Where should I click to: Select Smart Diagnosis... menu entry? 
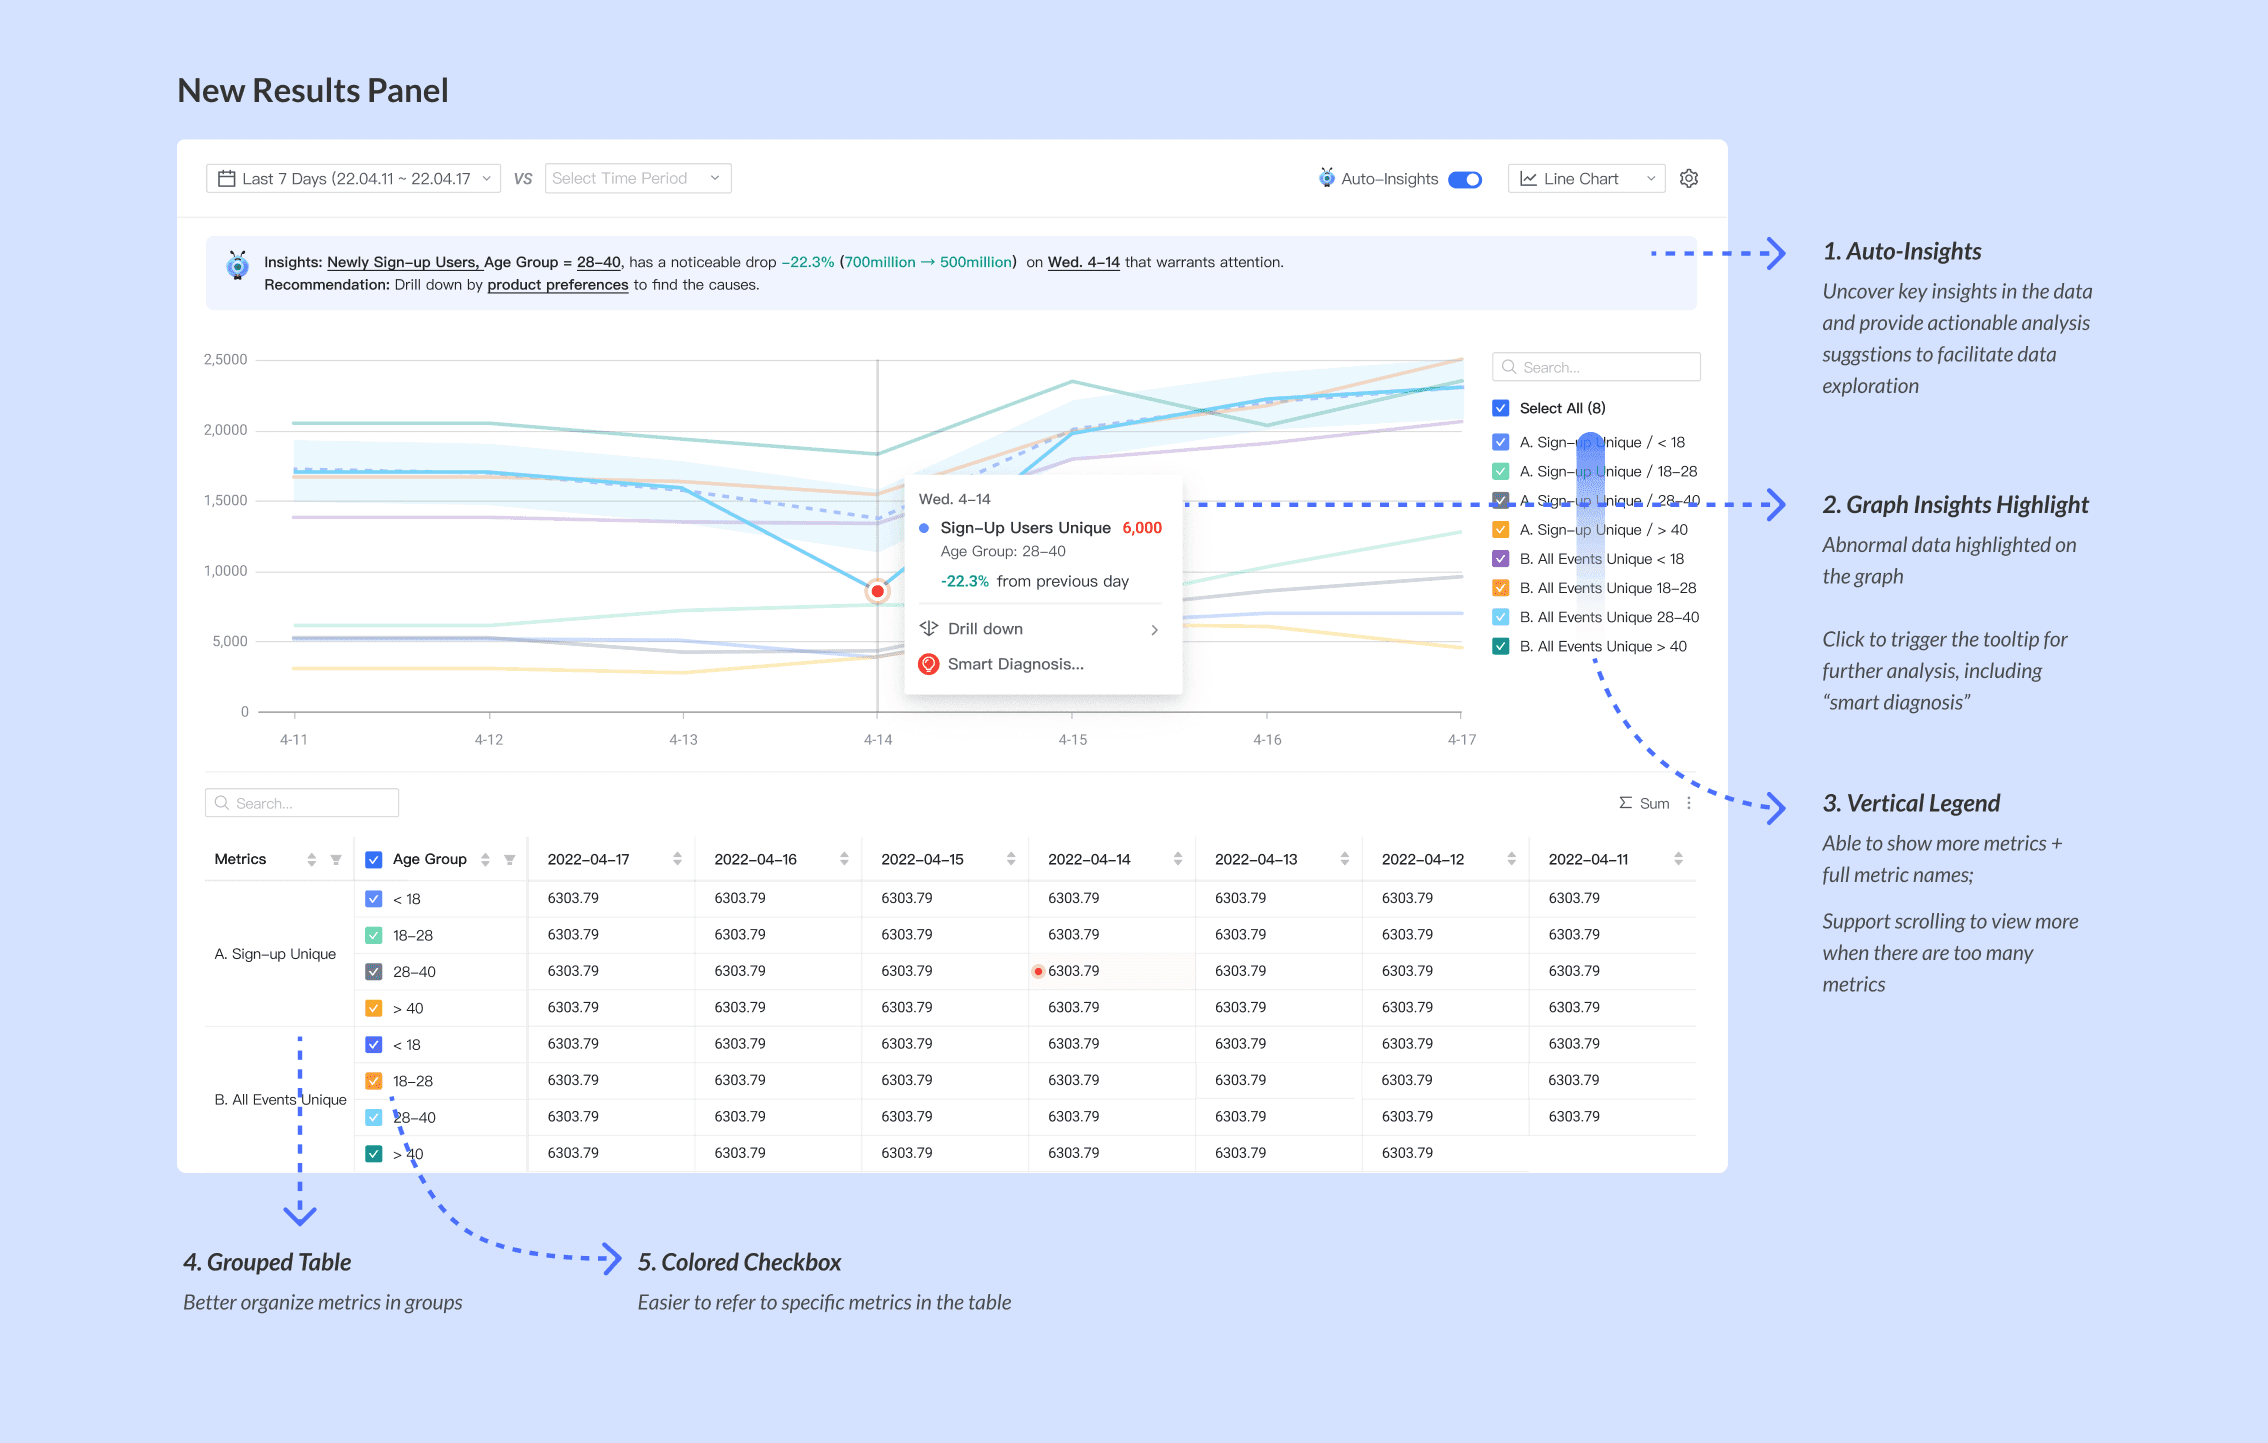pos(1016,664)
